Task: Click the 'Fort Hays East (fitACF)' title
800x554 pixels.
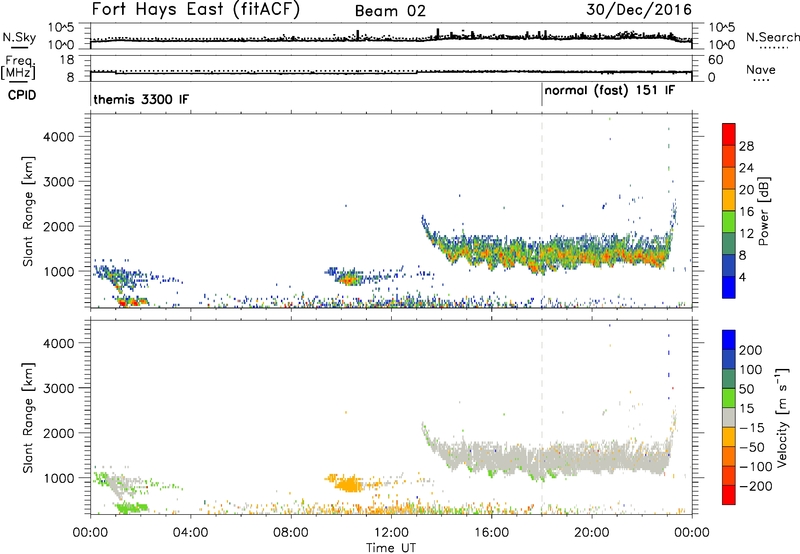Action: pyautogui.click(x=195, y=10)
